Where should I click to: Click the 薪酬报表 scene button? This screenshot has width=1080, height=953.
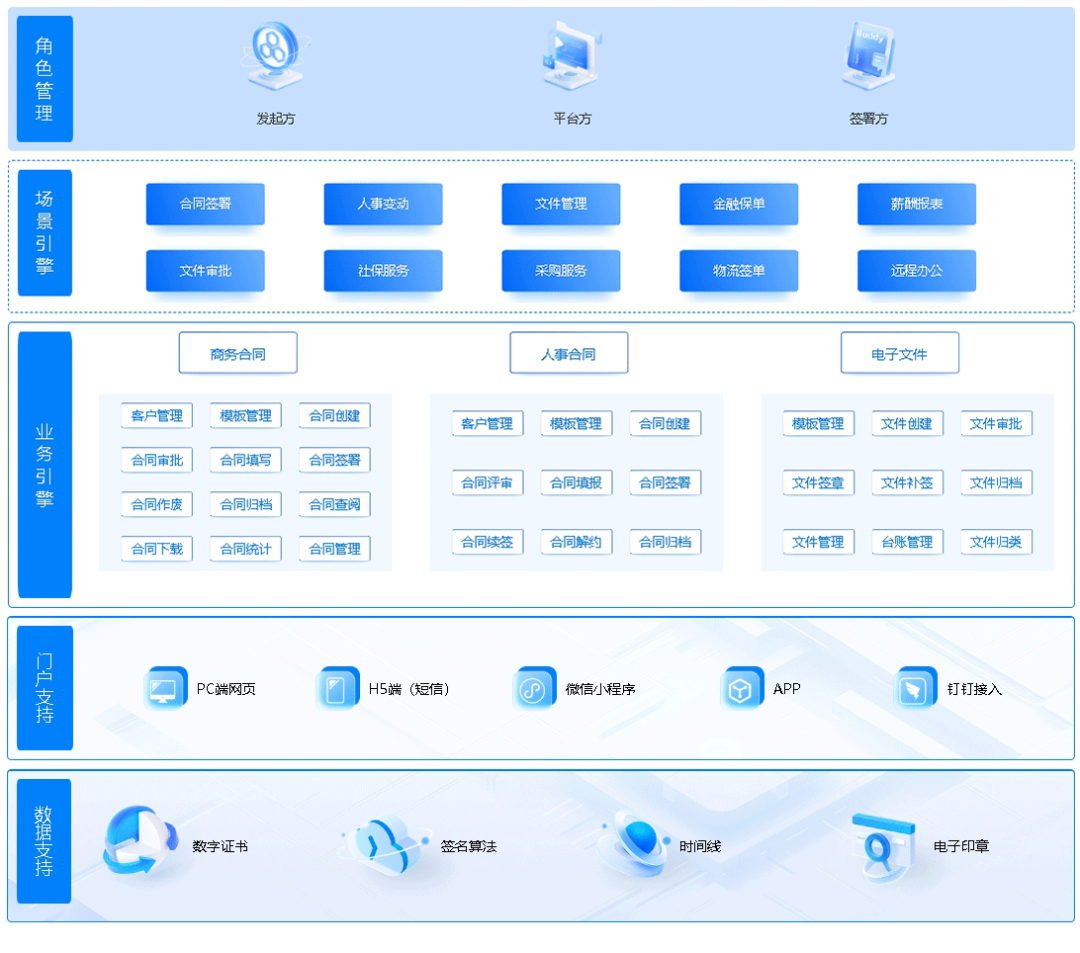pyautogui.click(x=916, y=204)
